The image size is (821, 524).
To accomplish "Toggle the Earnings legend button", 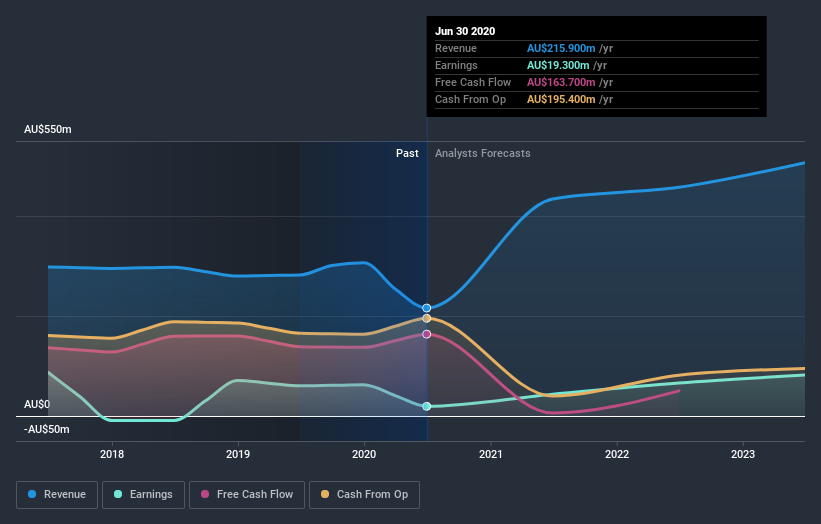I will pos(143,495).
